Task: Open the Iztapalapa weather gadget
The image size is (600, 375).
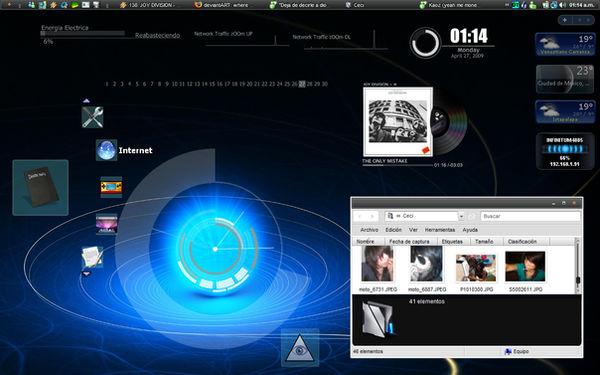Action: pyautogui.click(x=565, y=112)
